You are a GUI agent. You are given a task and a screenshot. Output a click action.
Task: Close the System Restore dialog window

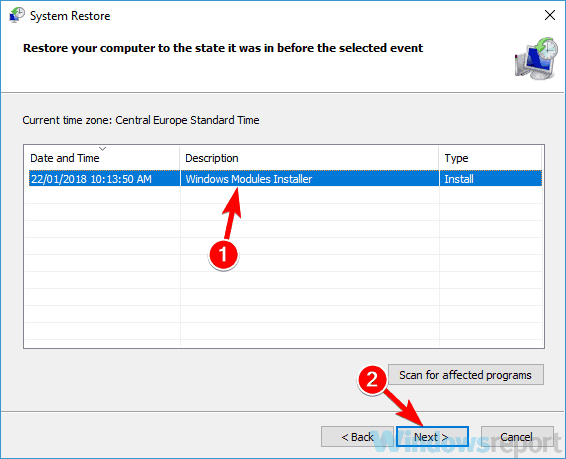coord(549,15)
